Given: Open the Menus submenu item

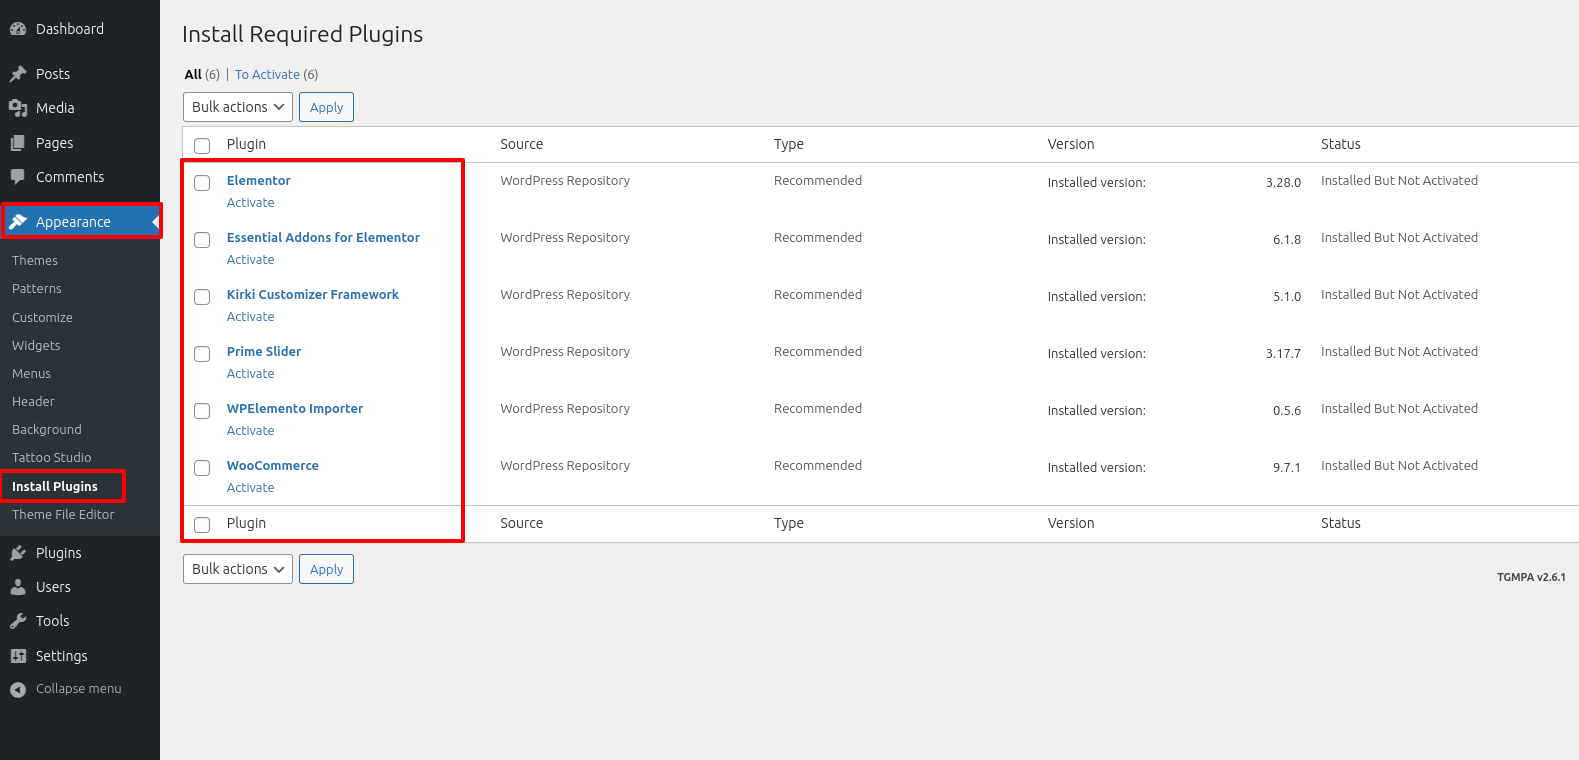Looking at the screenshot, I should click(31, 373).
